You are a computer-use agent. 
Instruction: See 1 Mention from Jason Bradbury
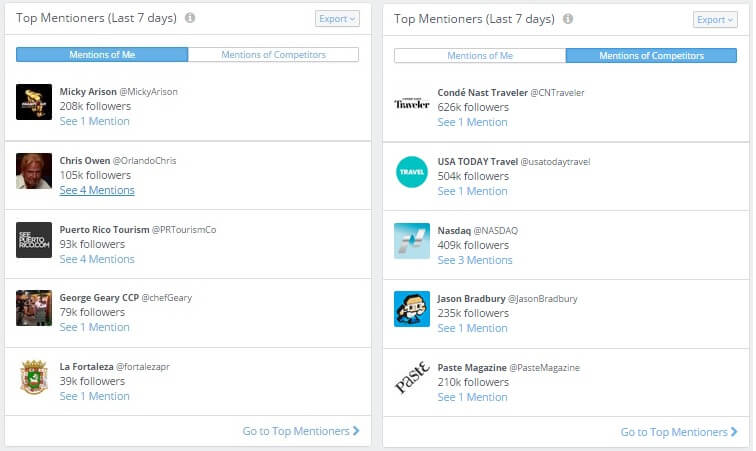(x=472, y=328)
